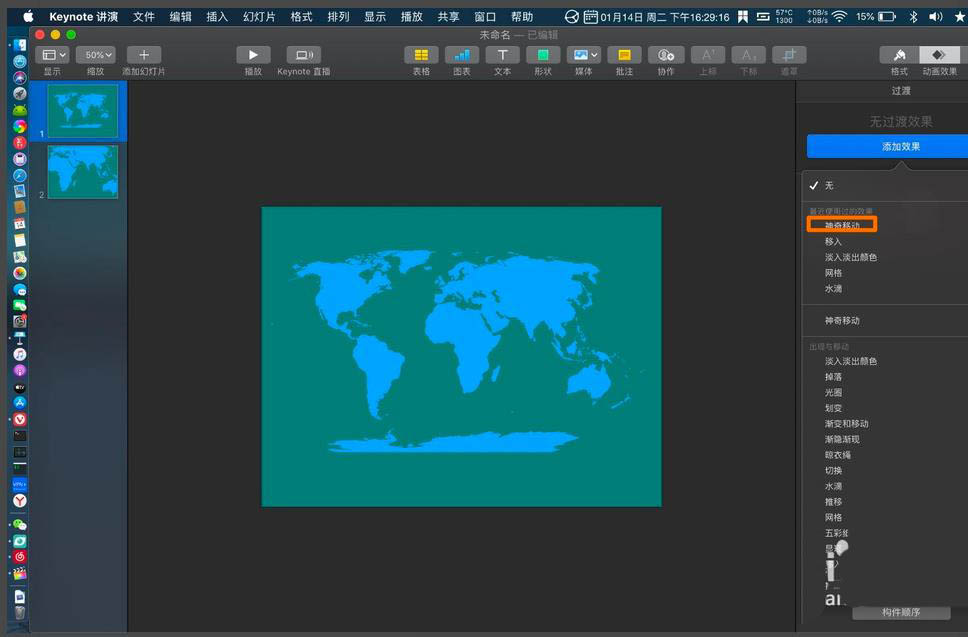
Task: Add a text box with the 文本 icon
Action: point(503,55)
